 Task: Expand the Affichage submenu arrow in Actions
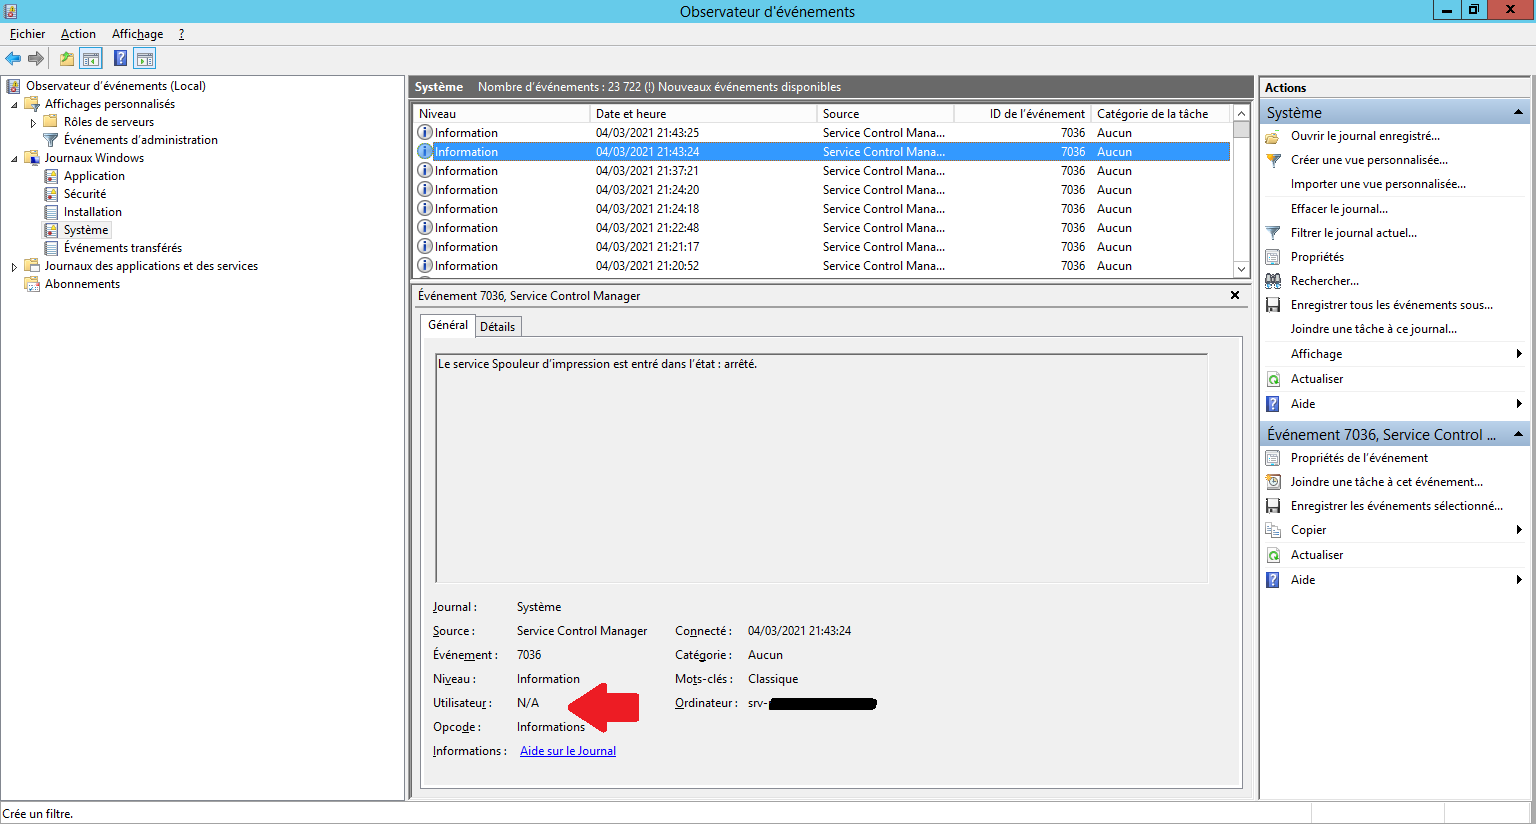pyautogui.click(x=1519, y=354)
